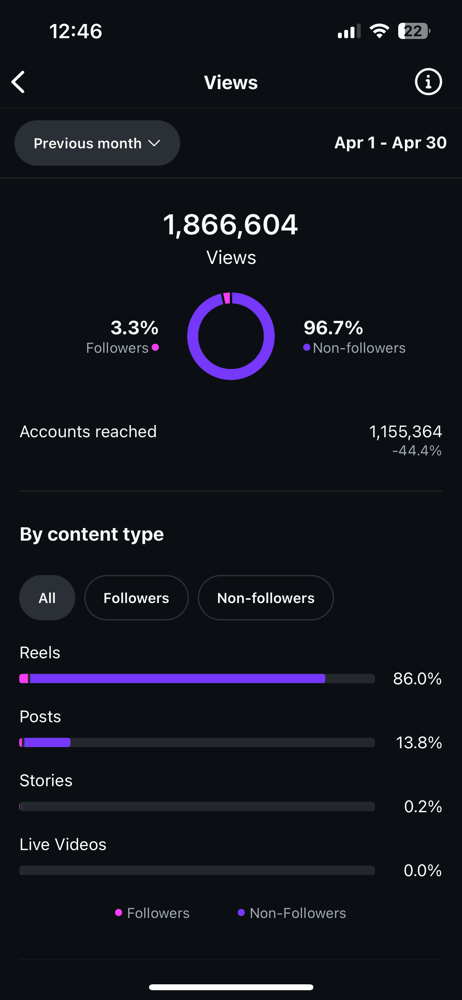Tap the Accounts reached row

click(231, 441)
